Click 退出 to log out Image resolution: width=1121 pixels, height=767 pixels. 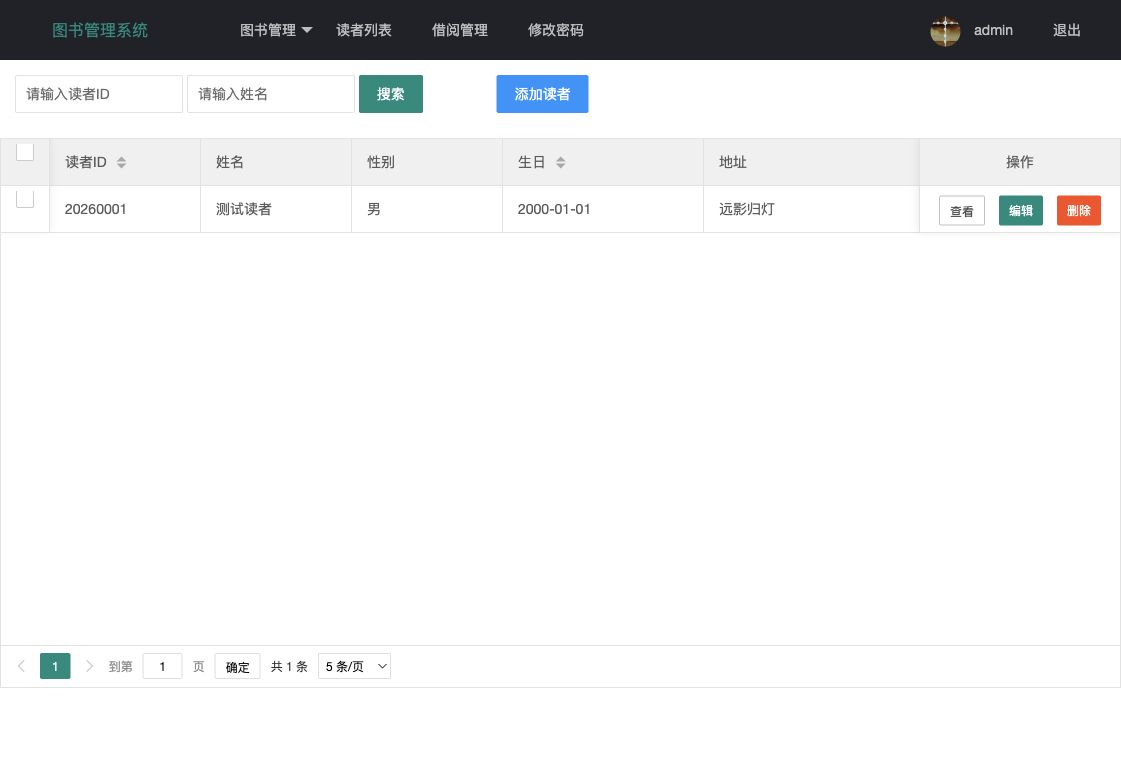point(1067,30)
